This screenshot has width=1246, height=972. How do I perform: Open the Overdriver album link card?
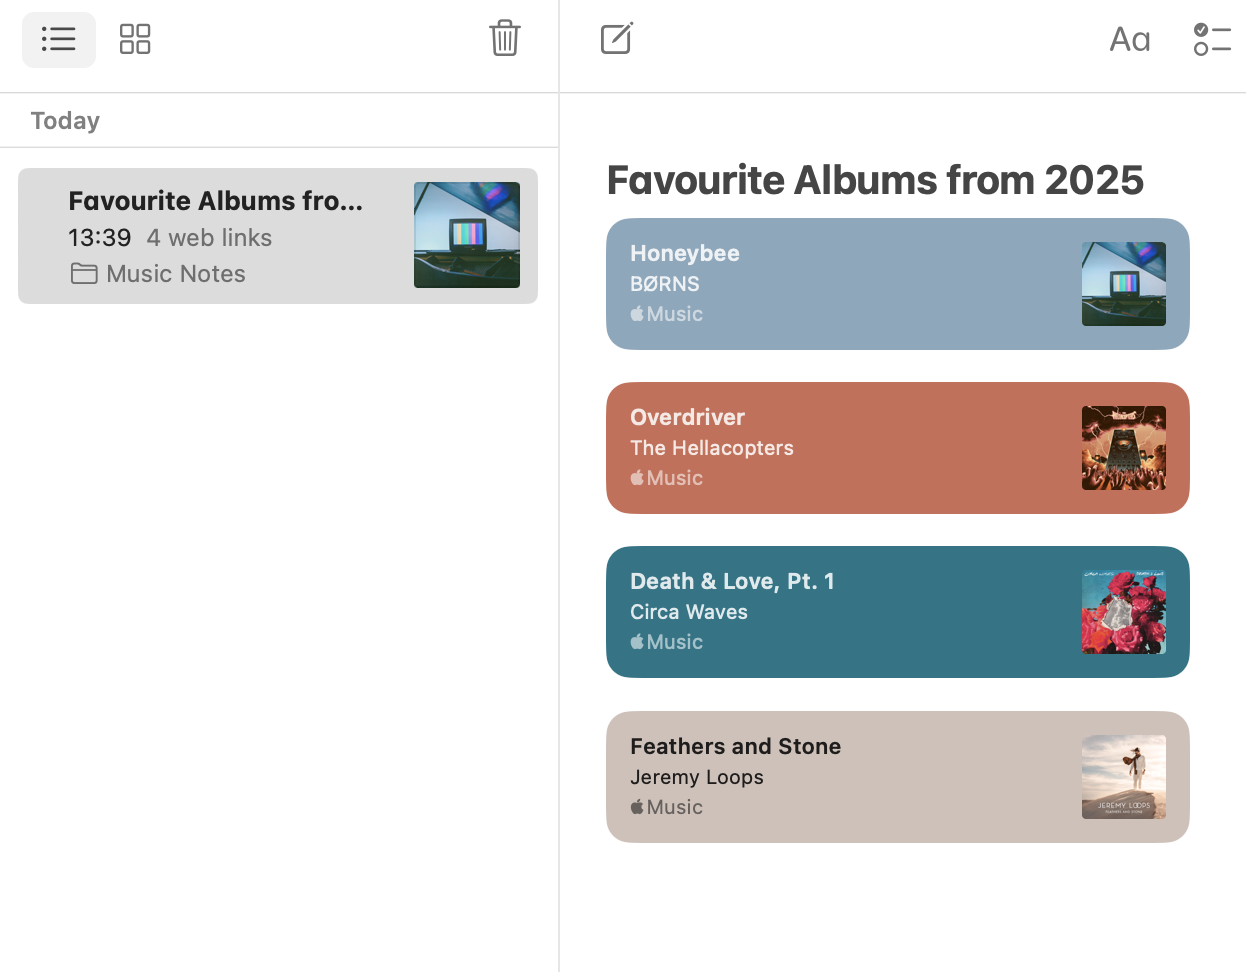[x=898, y=448]
